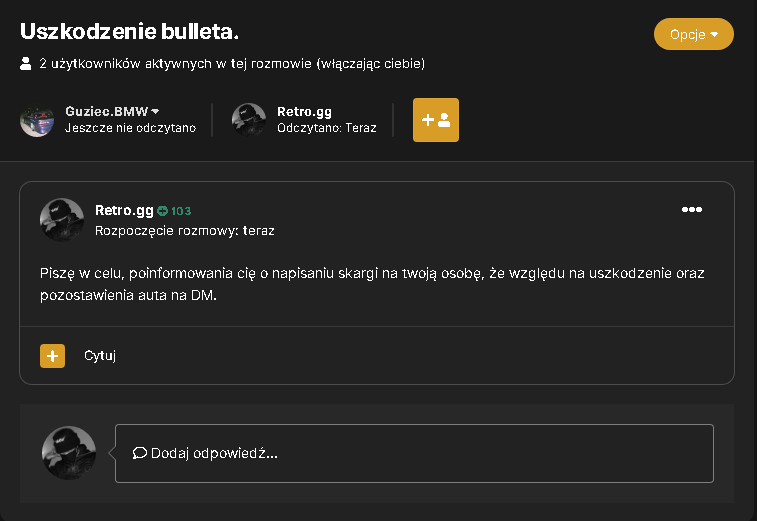
Task: Click the message text about skarga
Action: point(372,284)
